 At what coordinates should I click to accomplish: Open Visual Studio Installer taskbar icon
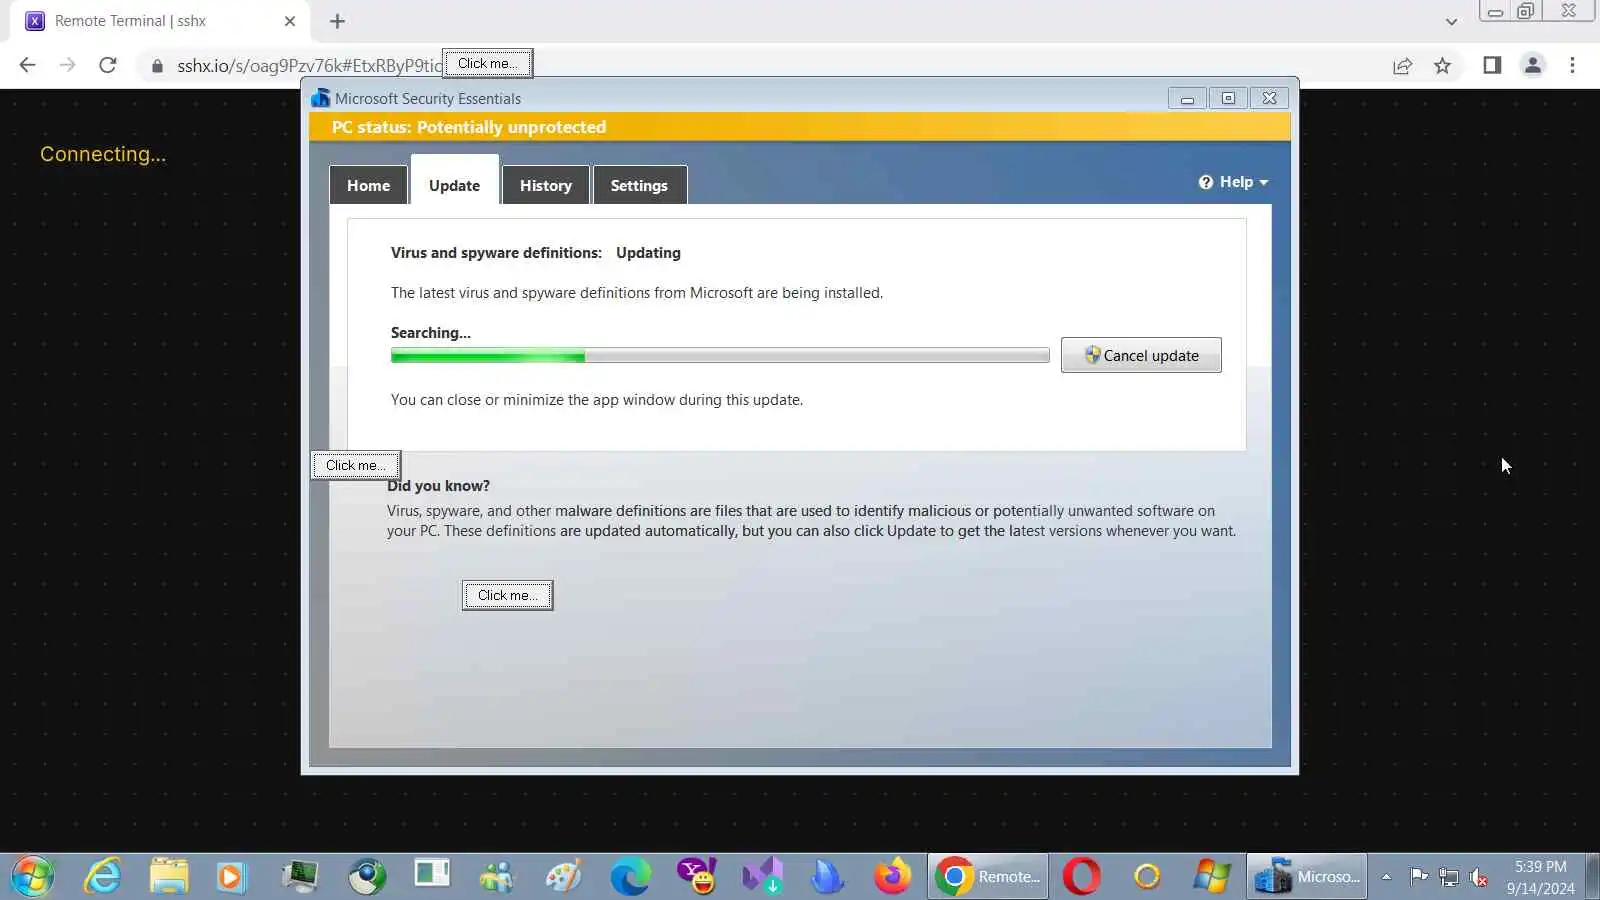coord(763,877)
